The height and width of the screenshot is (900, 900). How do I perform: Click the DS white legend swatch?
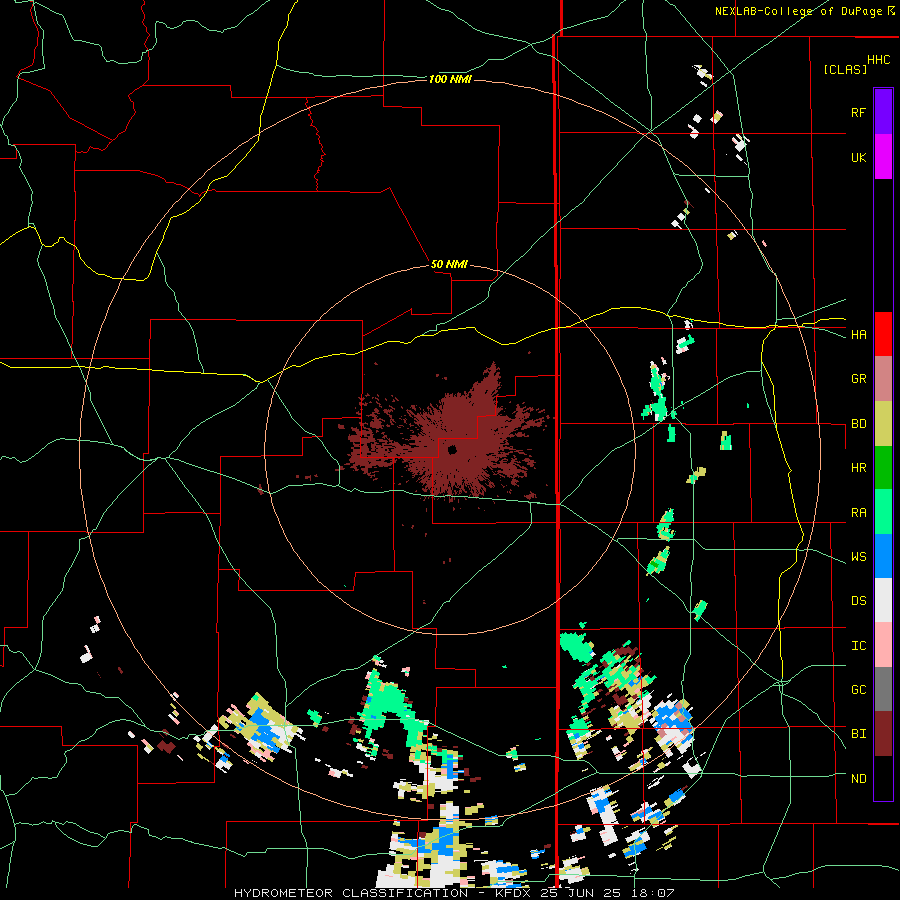click(x=883, y=600)
